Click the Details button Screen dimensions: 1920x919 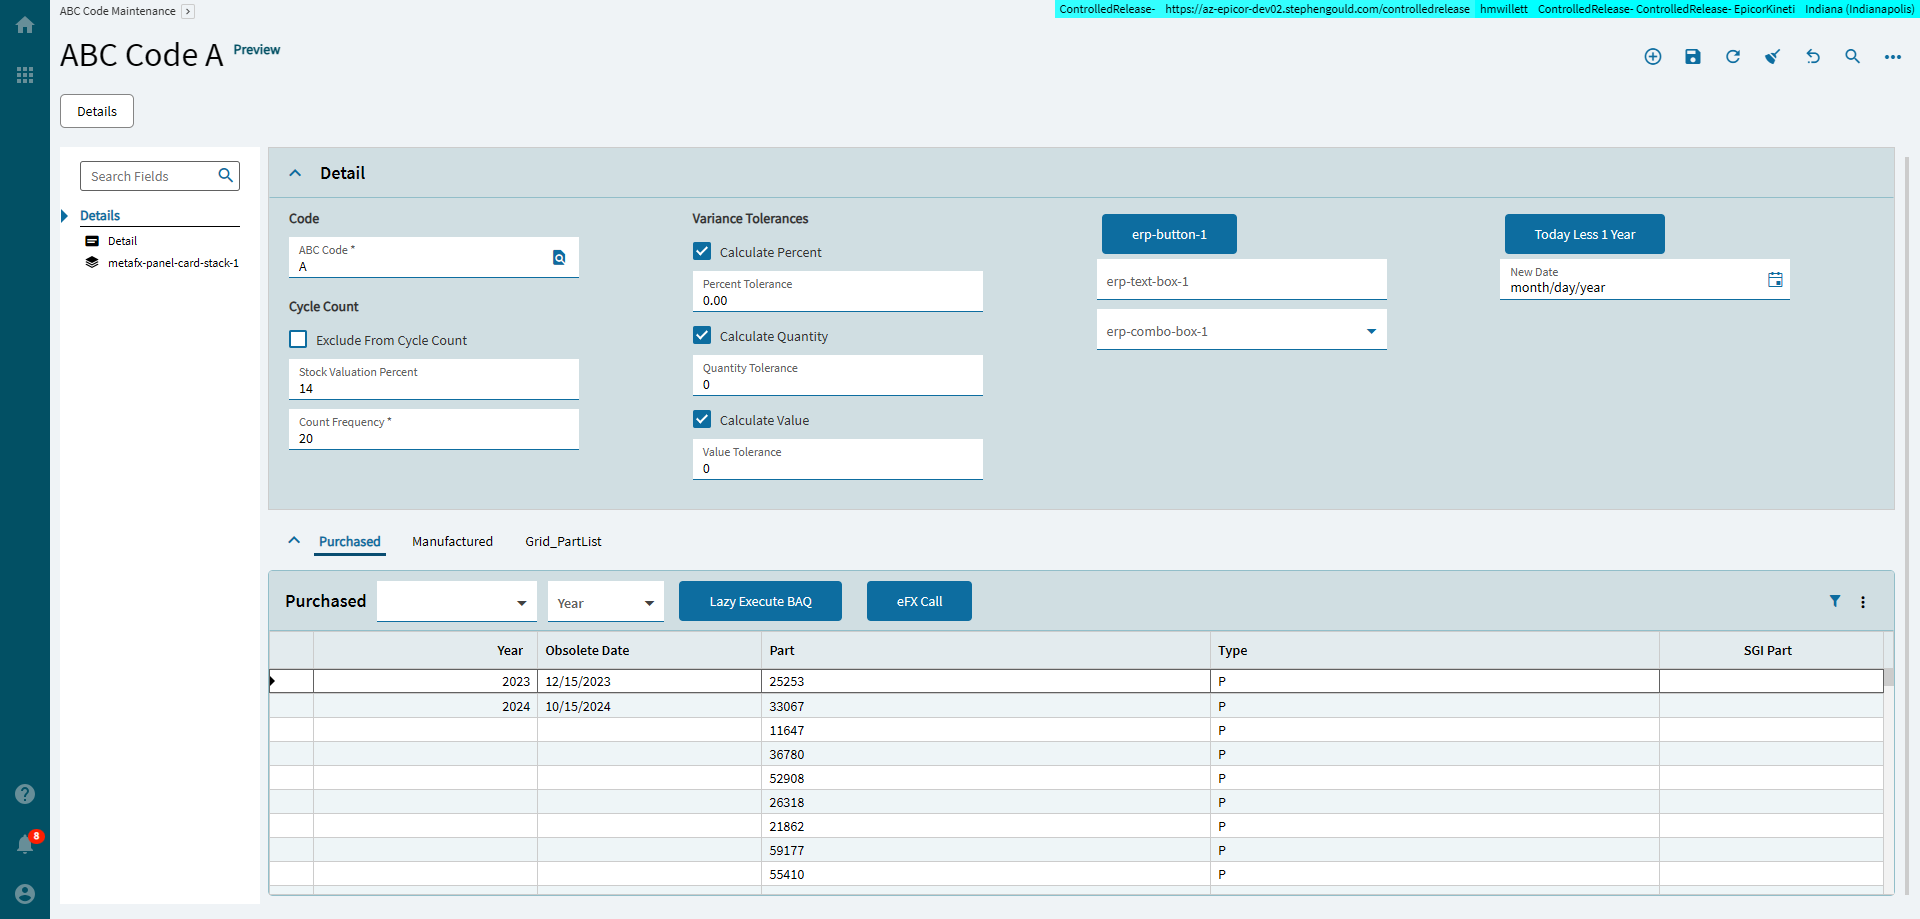[x=97, y=111]
